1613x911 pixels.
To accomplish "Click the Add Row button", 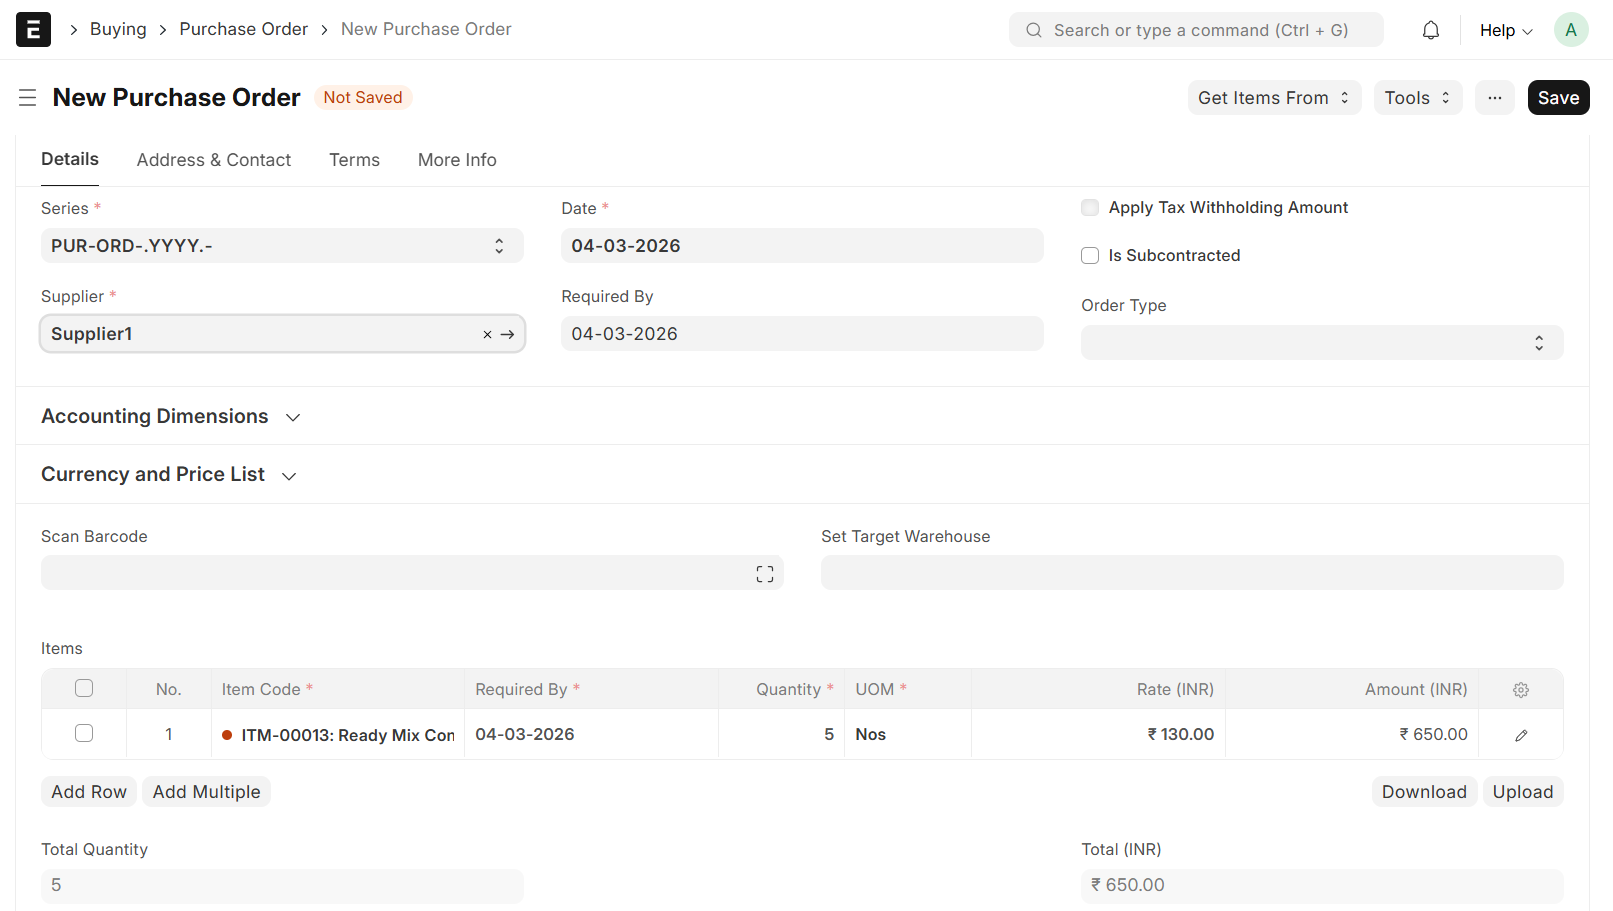I will 89,792.
